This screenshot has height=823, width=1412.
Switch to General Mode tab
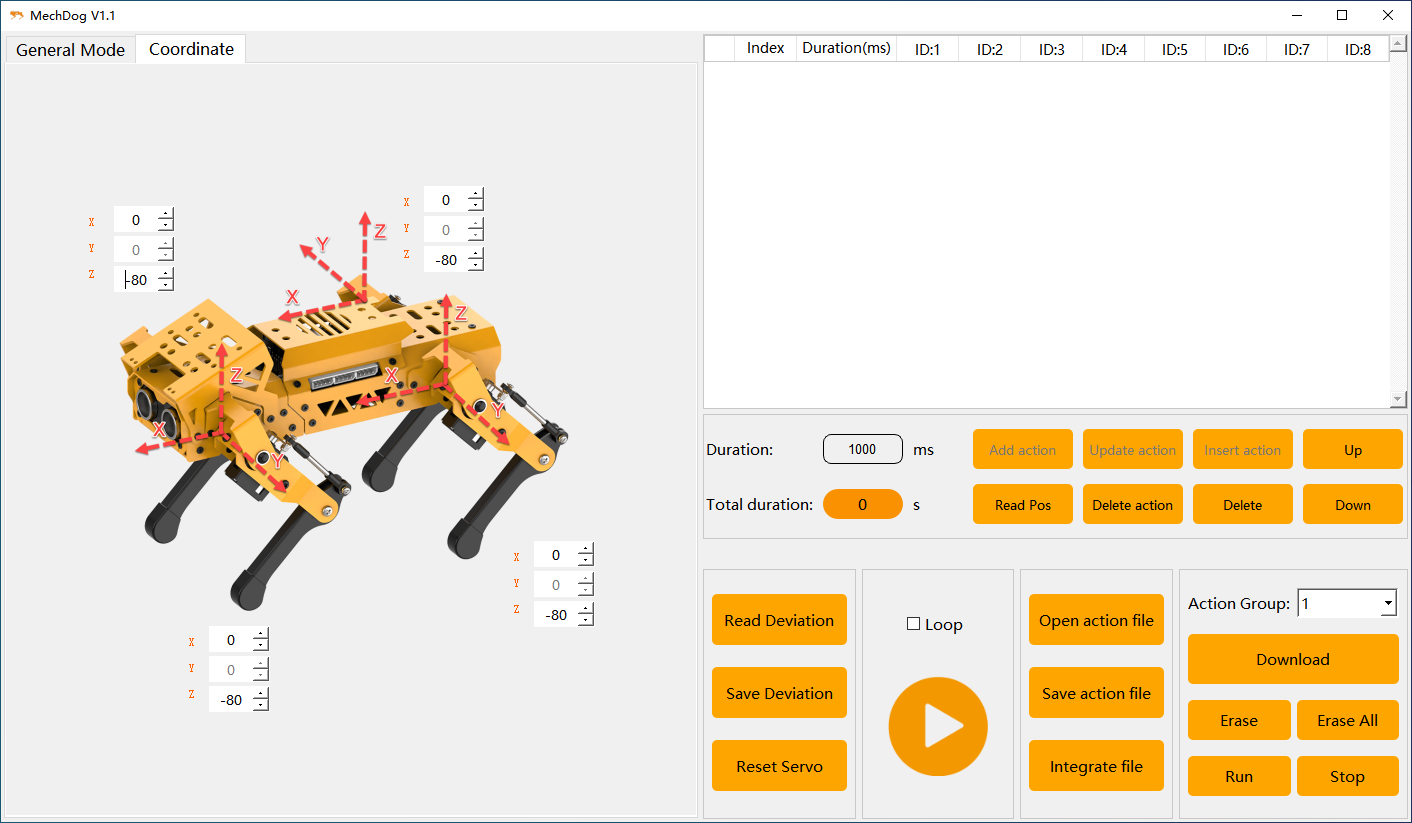point(70,50)
